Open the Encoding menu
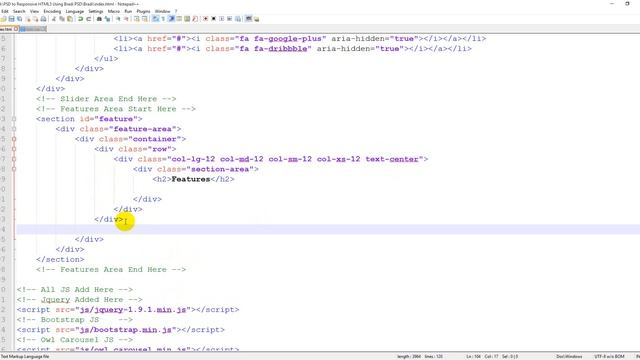 (52, 11)
